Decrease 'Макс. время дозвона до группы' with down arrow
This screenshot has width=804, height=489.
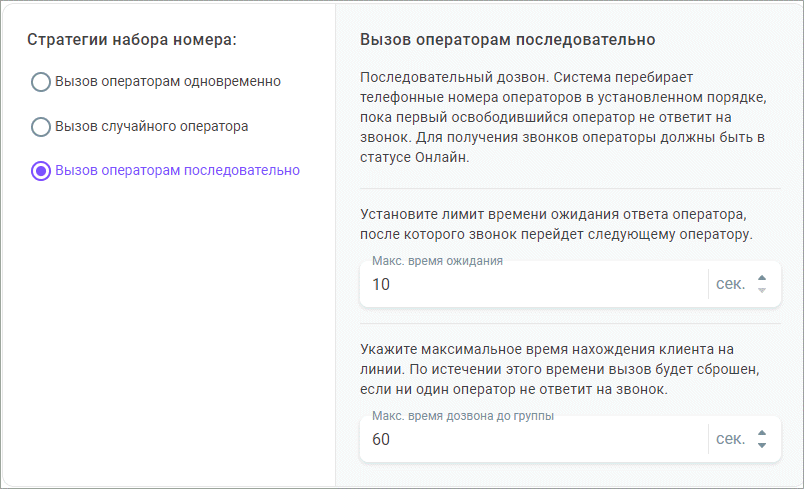pyautogui.click(x=762, y=445)
